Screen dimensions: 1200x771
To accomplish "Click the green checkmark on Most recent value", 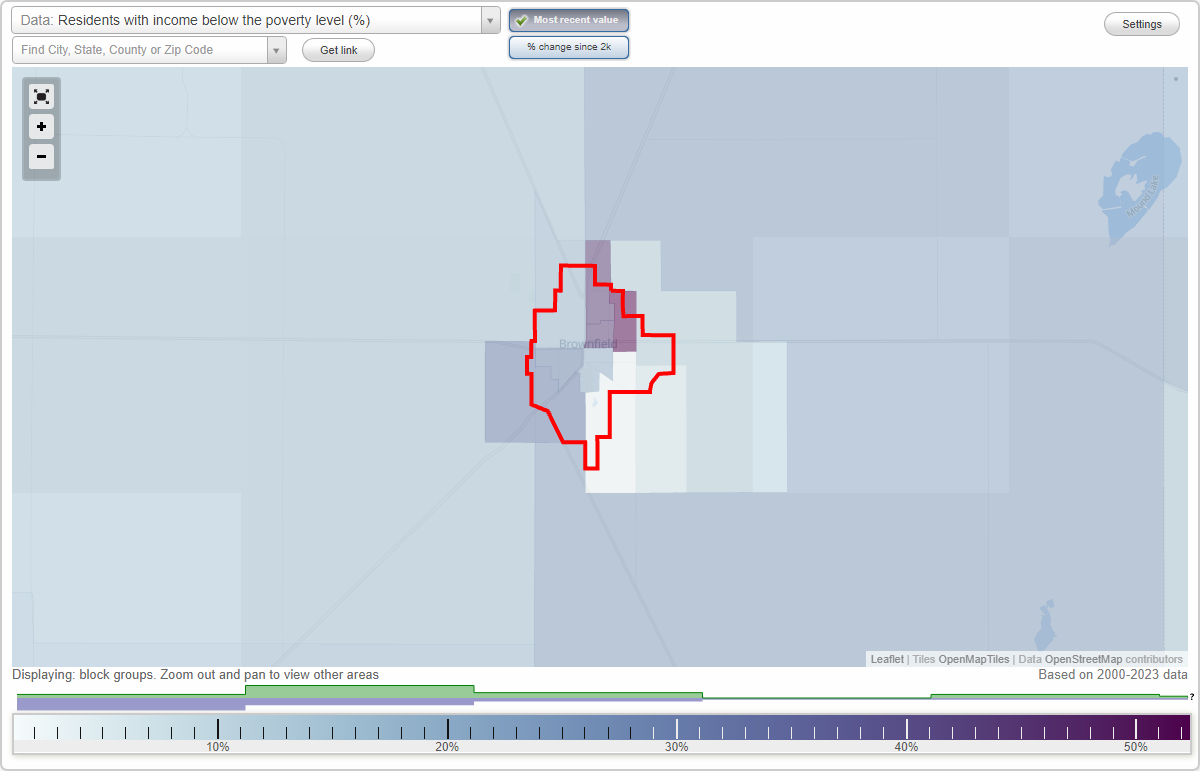I will click(521, 19).
